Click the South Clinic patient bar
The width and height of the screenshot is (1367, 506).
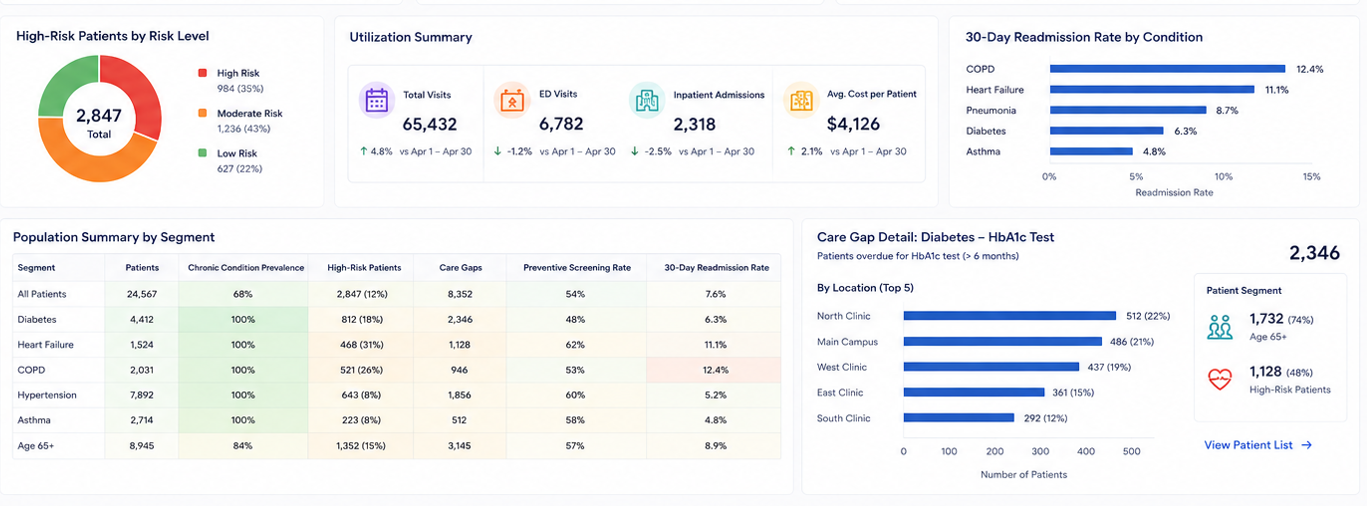(x=958, y=418)
